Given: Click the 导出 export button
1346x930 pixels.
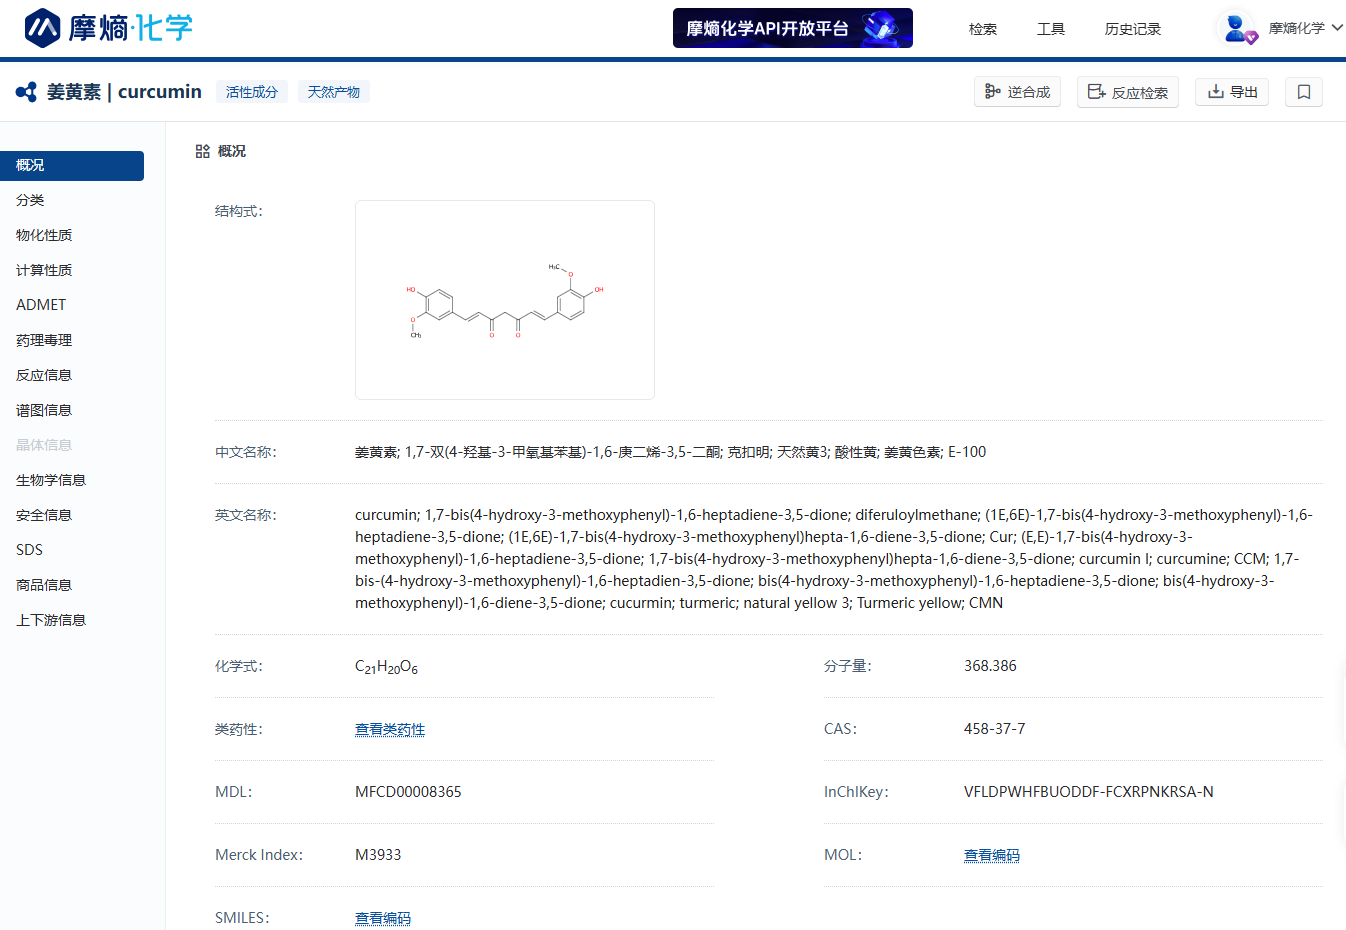Looking at the screenshot, I should click(1231, 92).
